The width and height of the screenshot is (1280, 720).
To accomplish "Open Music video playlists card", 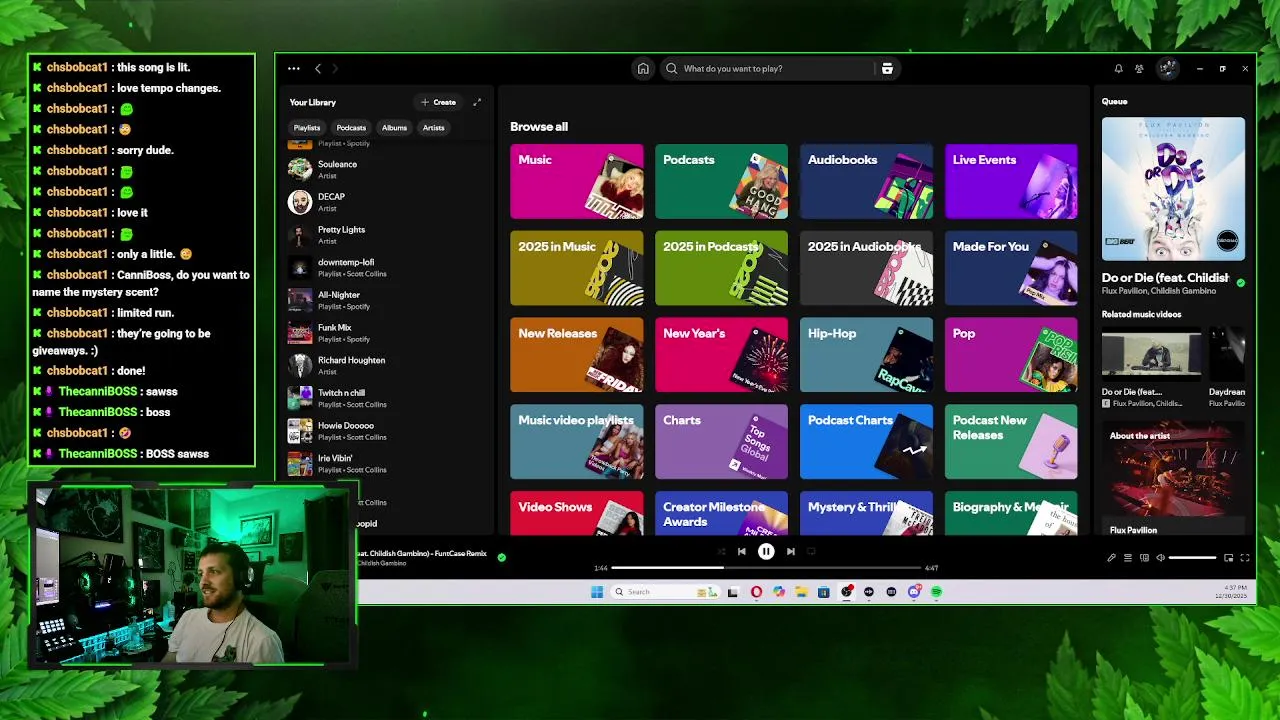I will [x=577, y=442].
